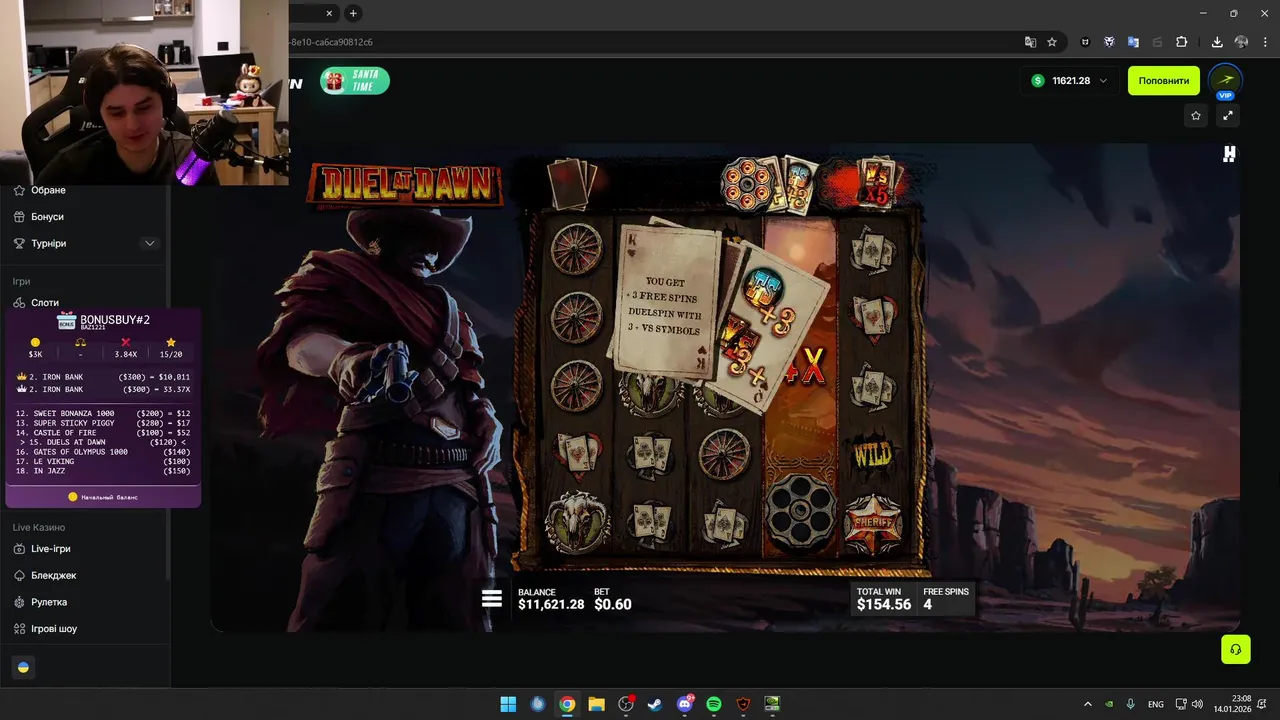The width and height of the screenshot is (1280, 720).
Task: Open Steam from the taskbar
Action: 655,704
